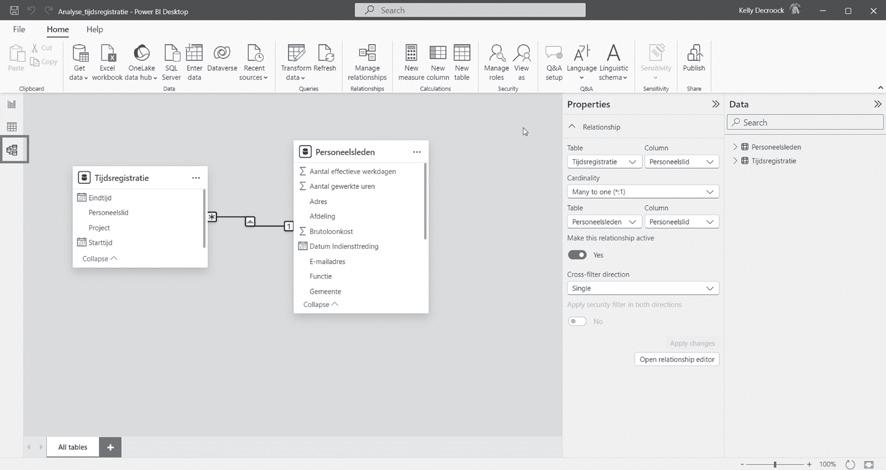Screen dimensions: 886x470
Task: Open second Table dropdown showing Personeelsleden
Action: point(604,222)
